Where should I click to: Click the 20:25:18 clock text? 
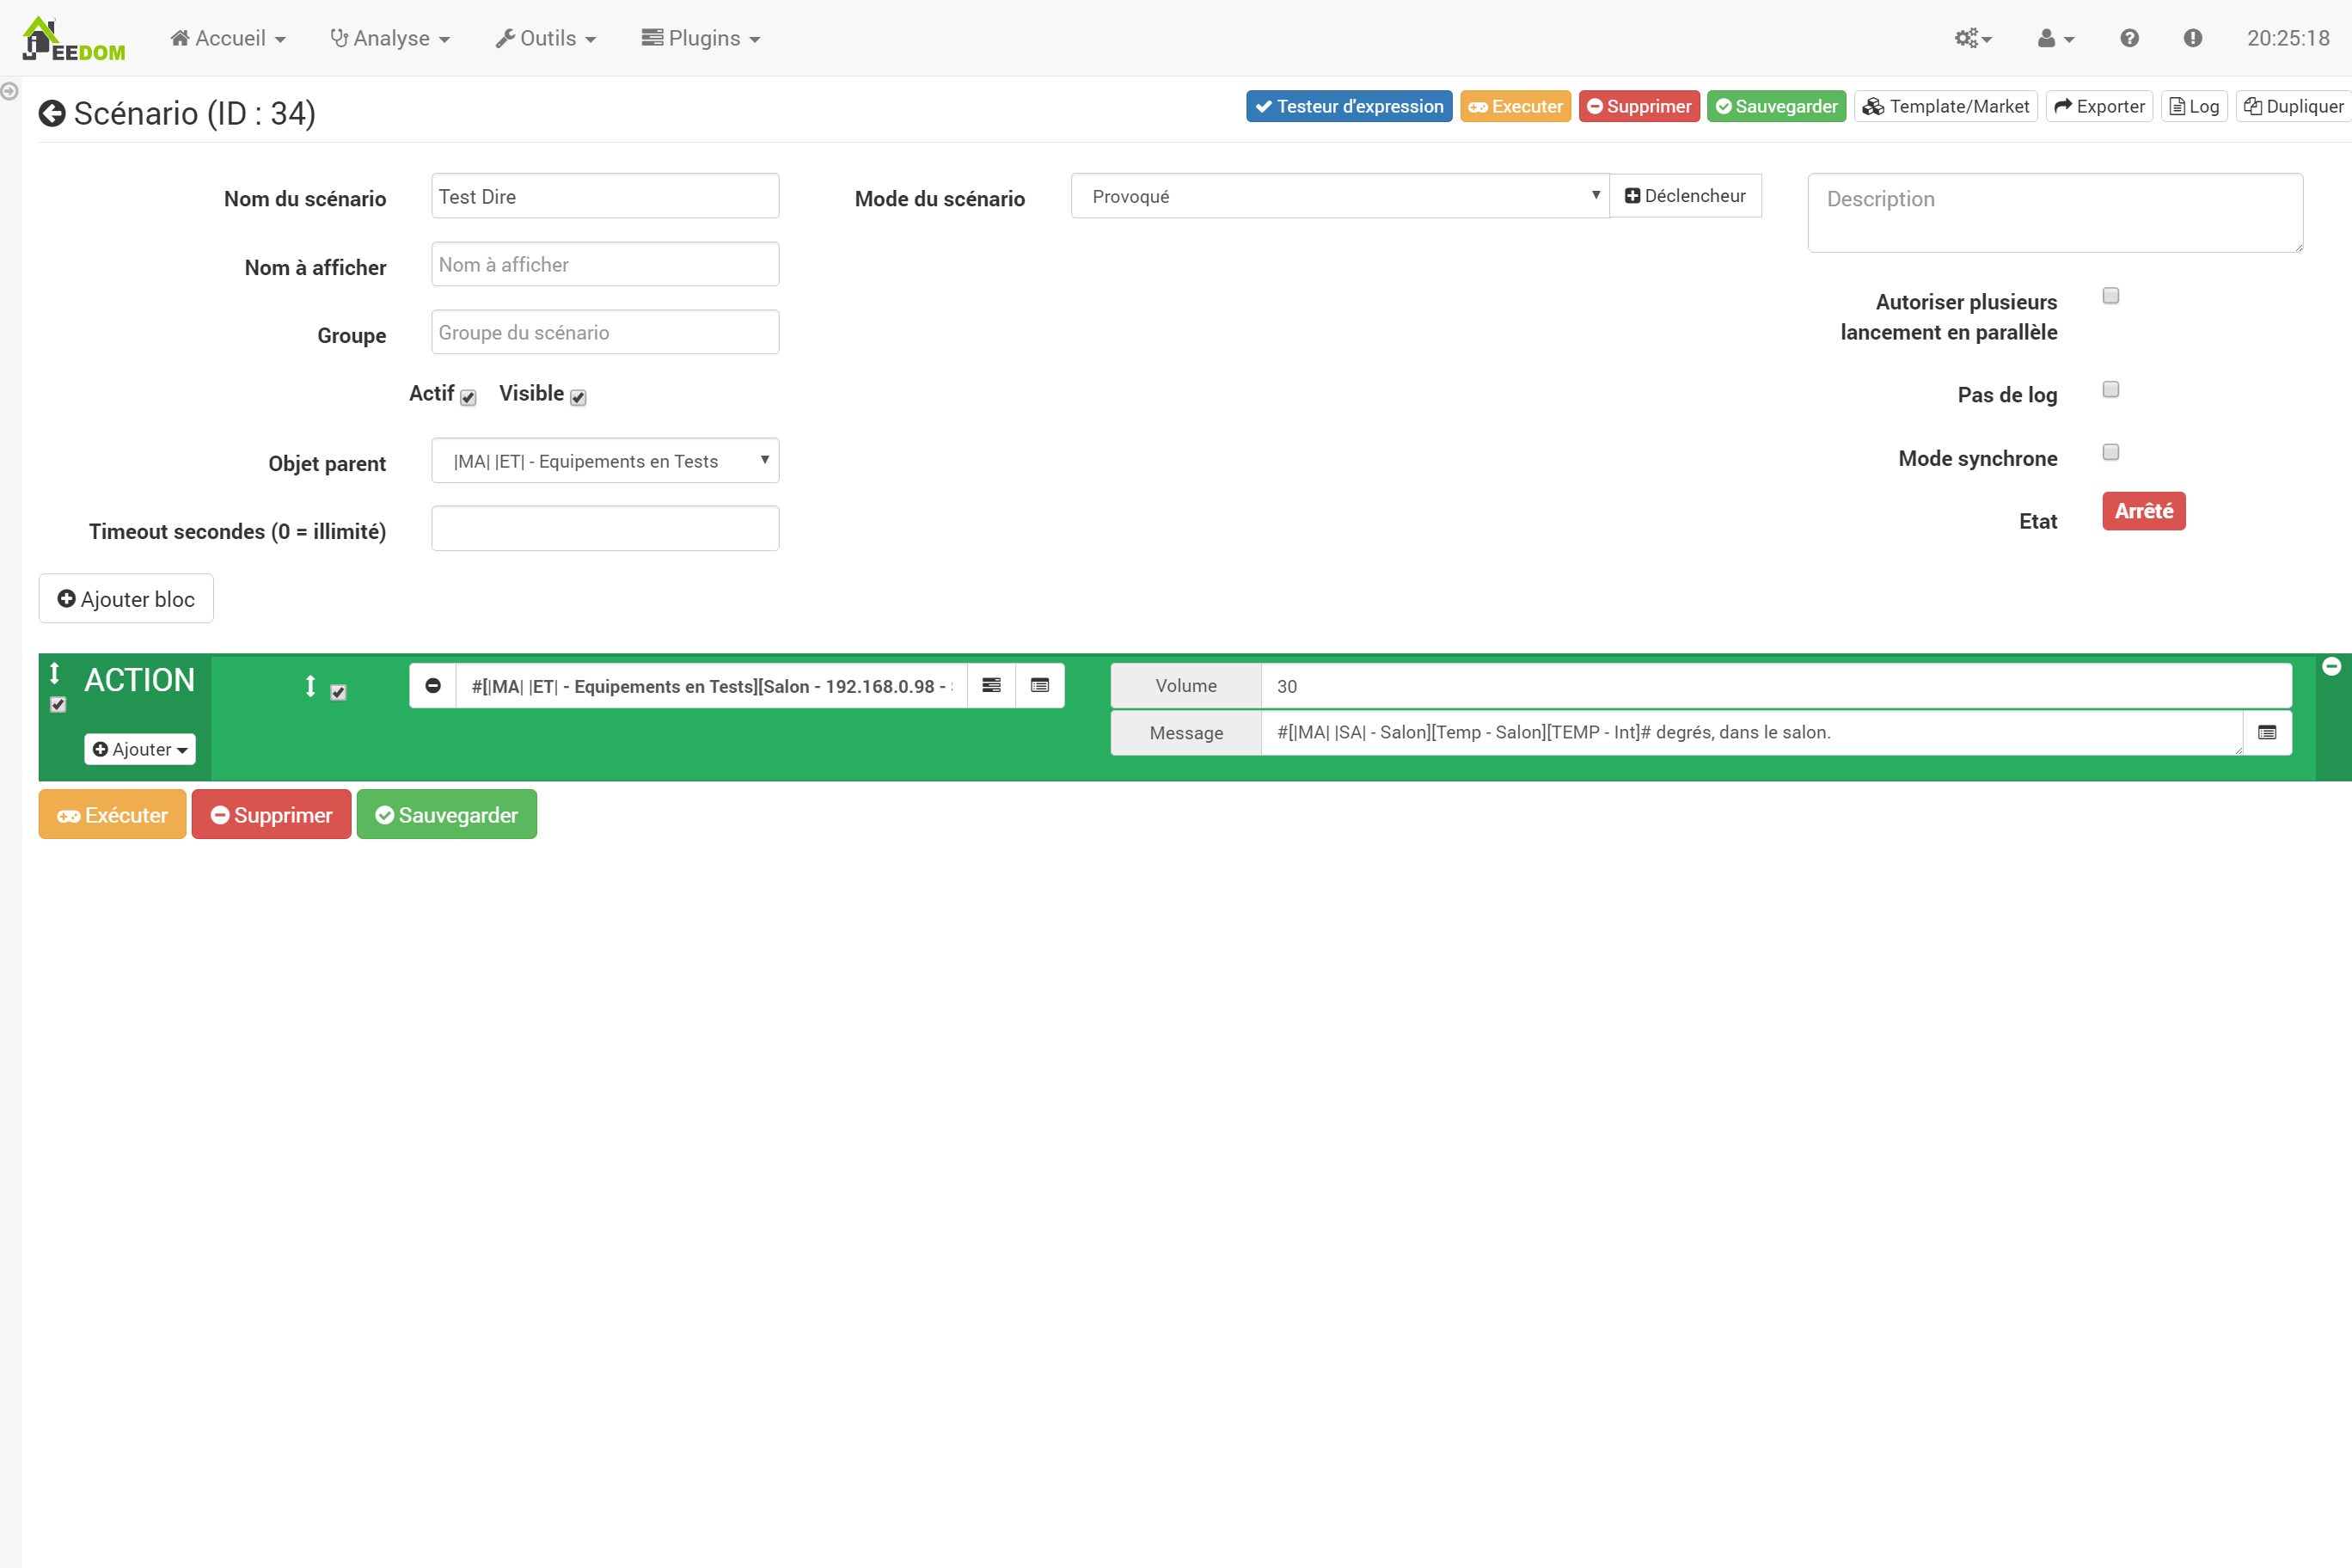tap(2288, 38)
